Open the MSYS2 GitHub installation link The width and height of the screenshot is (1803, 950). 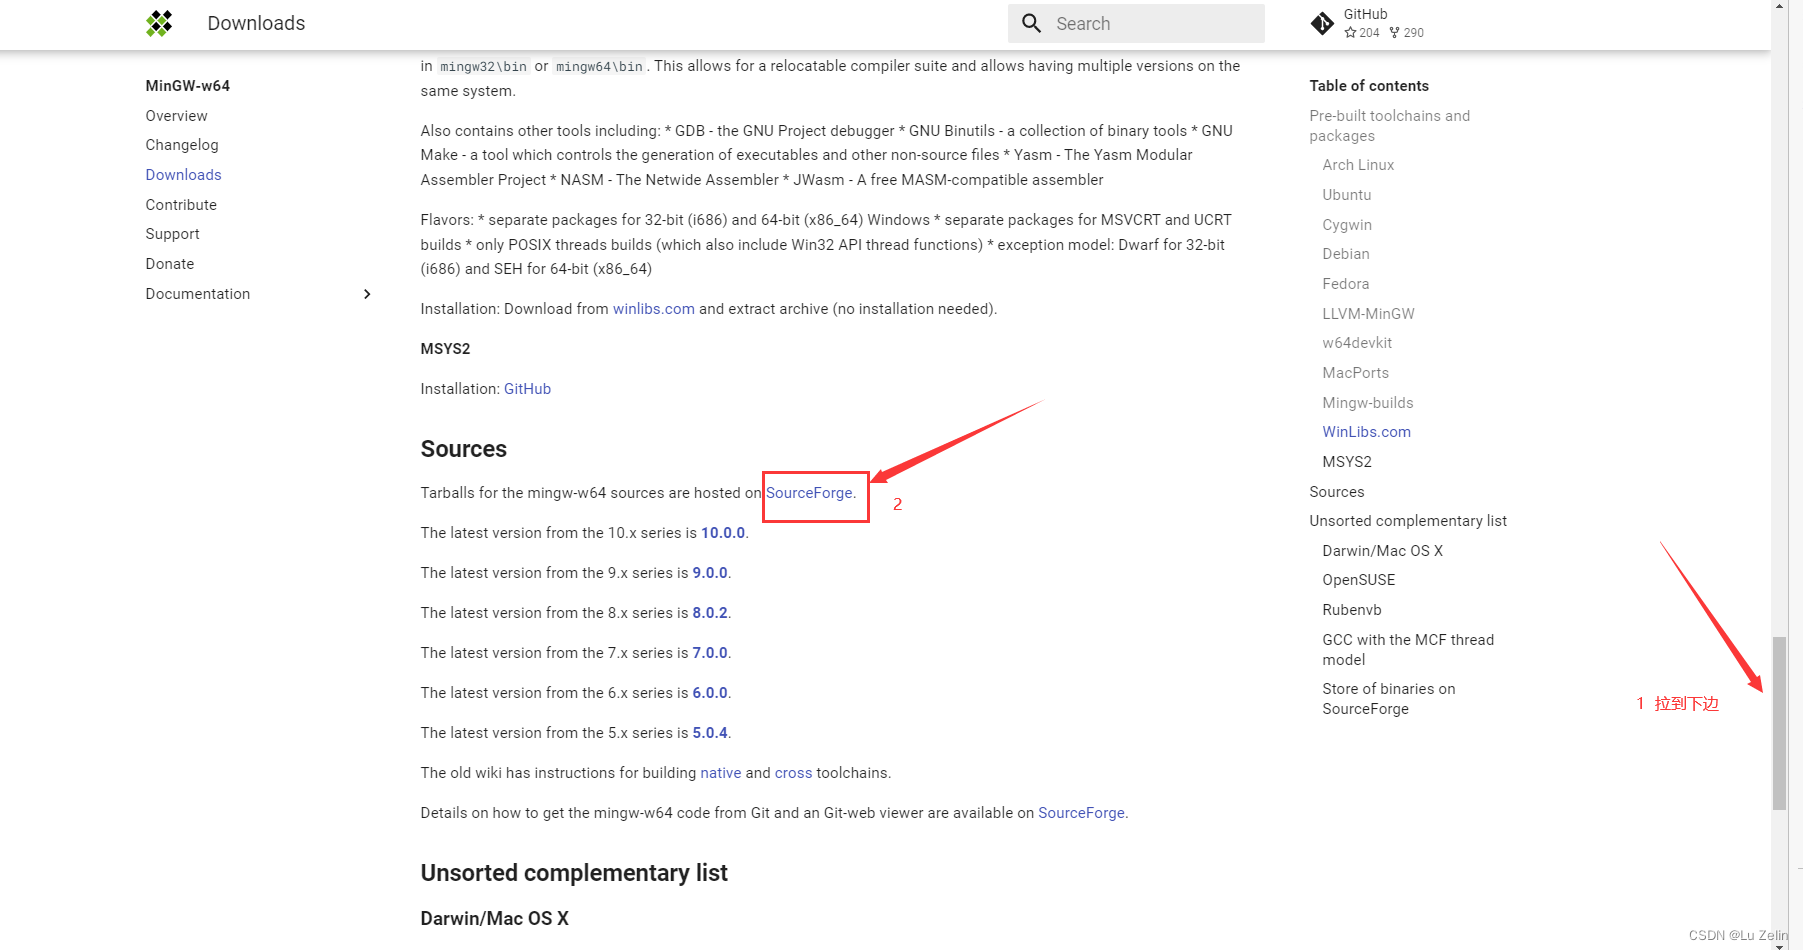click(527, 389)
